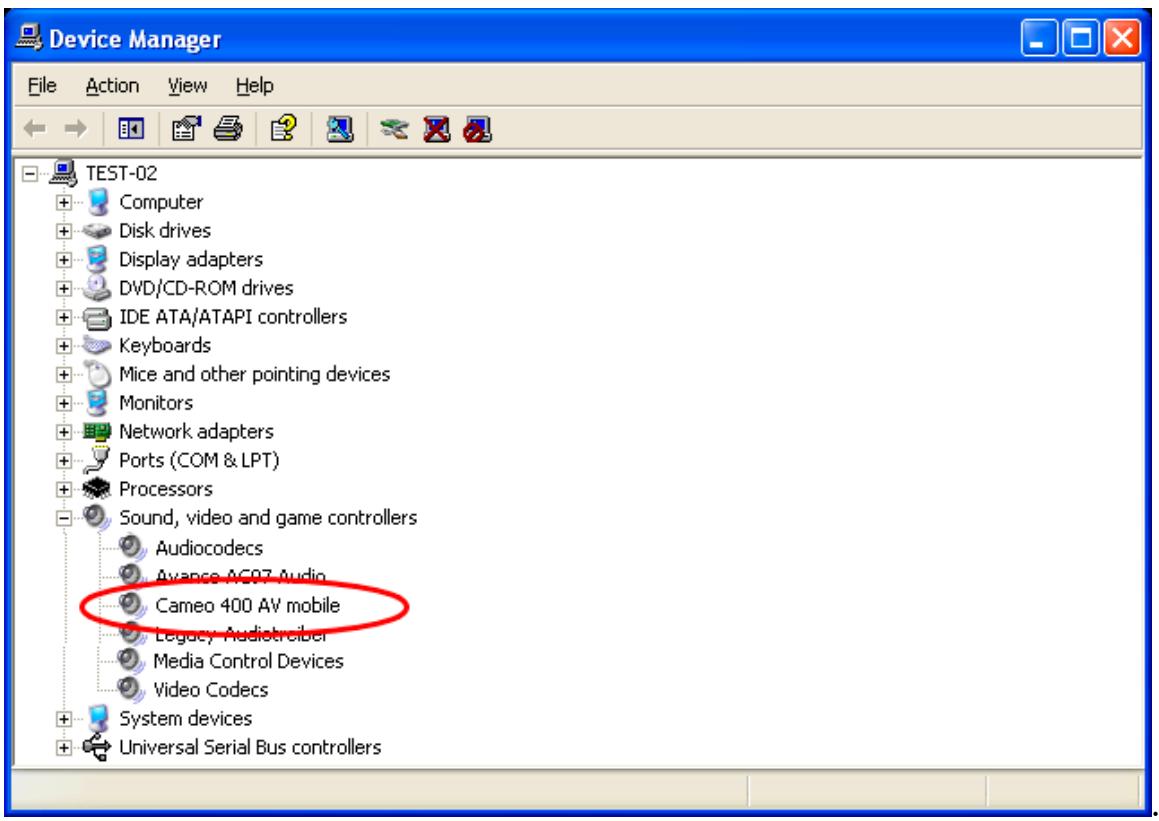
Task: Click the Uninstall device red X icon
Action: (437, 129)
